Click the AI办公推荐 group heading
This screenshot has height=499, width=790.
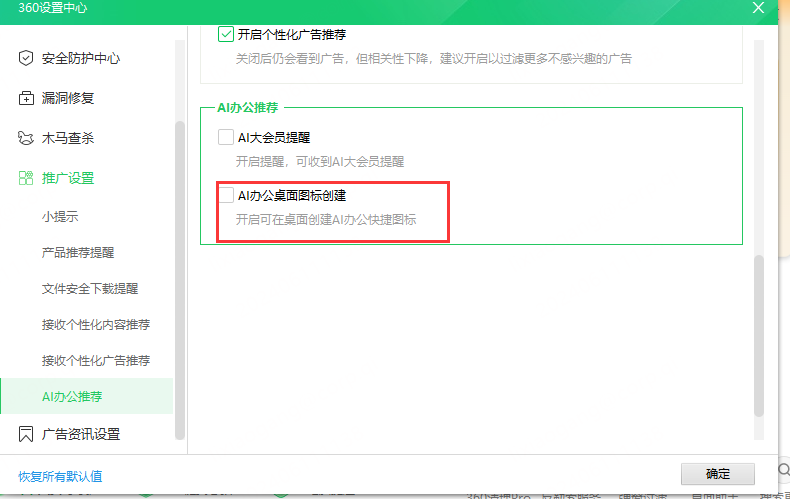[247, 107]
